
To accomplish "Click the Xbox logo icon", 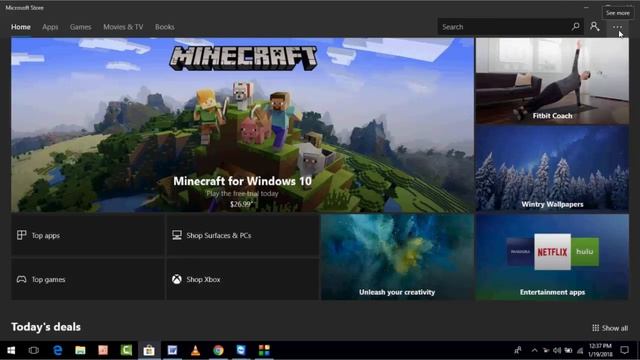I will 177,279.
